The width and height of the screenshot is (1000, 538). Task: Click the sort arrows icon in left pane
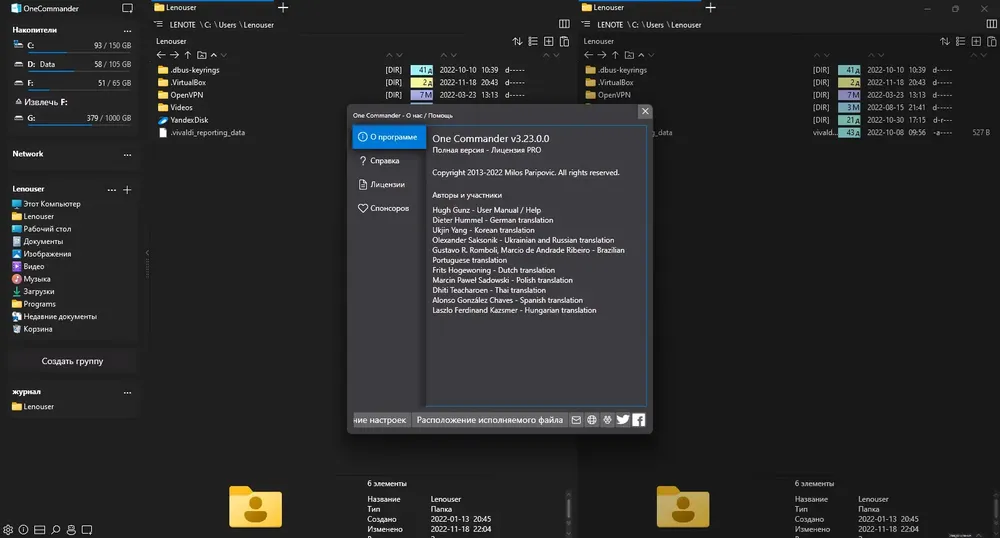517,41
